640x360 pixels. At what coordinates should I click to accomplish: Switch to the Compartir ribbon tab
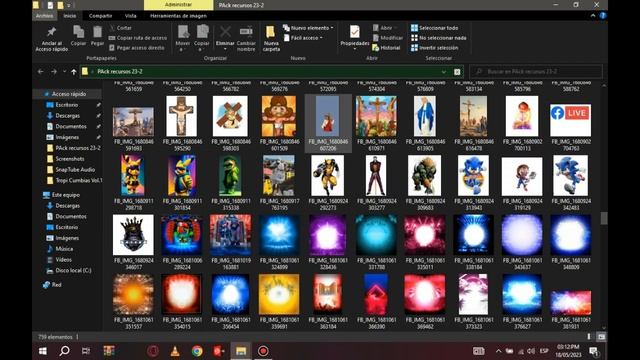coord(100,16)
